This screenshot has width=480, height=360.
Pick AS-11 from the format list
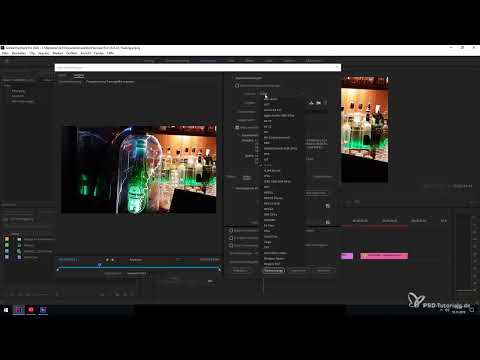(267, 127)
